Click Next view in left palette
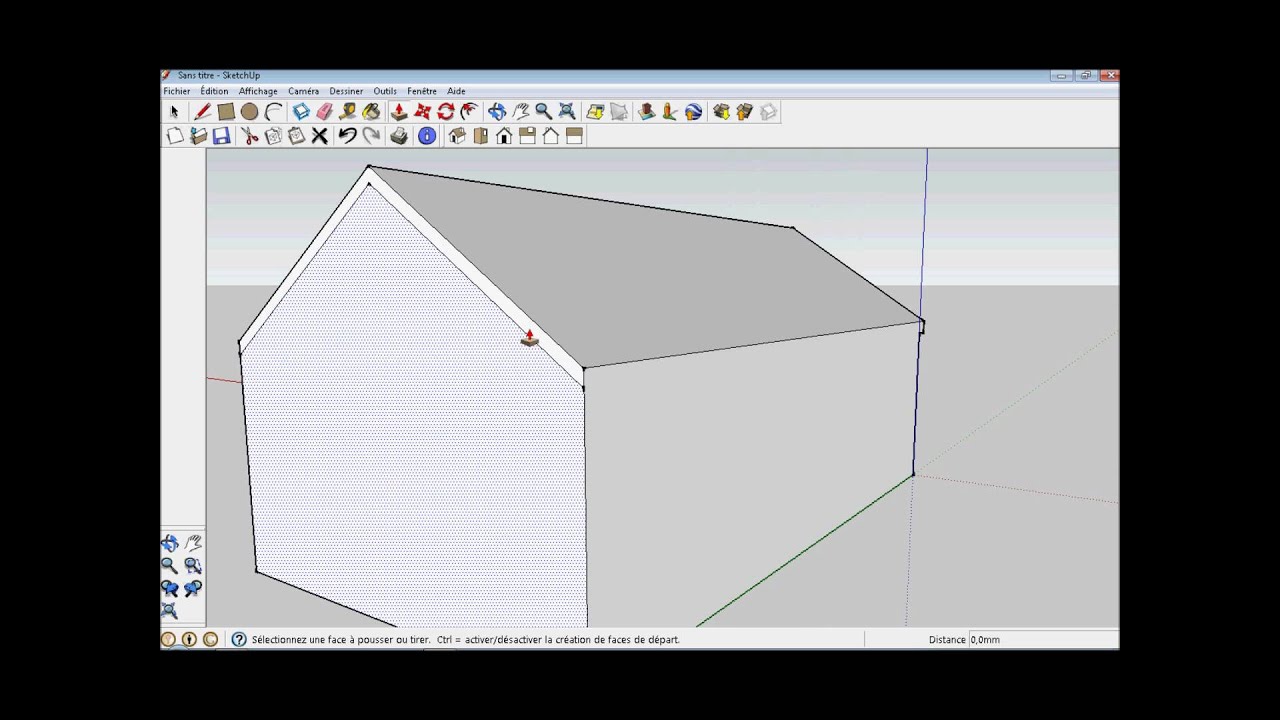Viewport: 1280px width, 720px height. (x=193, y=589)
